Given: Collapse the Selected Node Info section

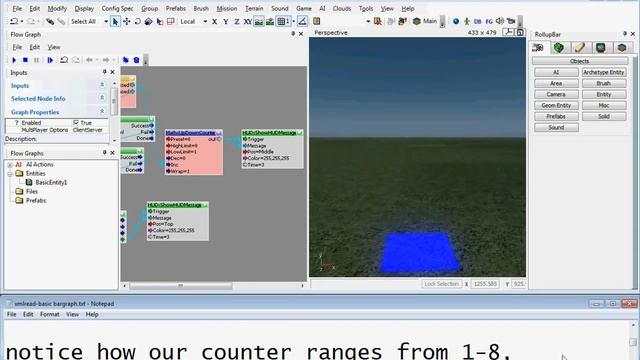Looking at the screenshot, I should point(102,98).
